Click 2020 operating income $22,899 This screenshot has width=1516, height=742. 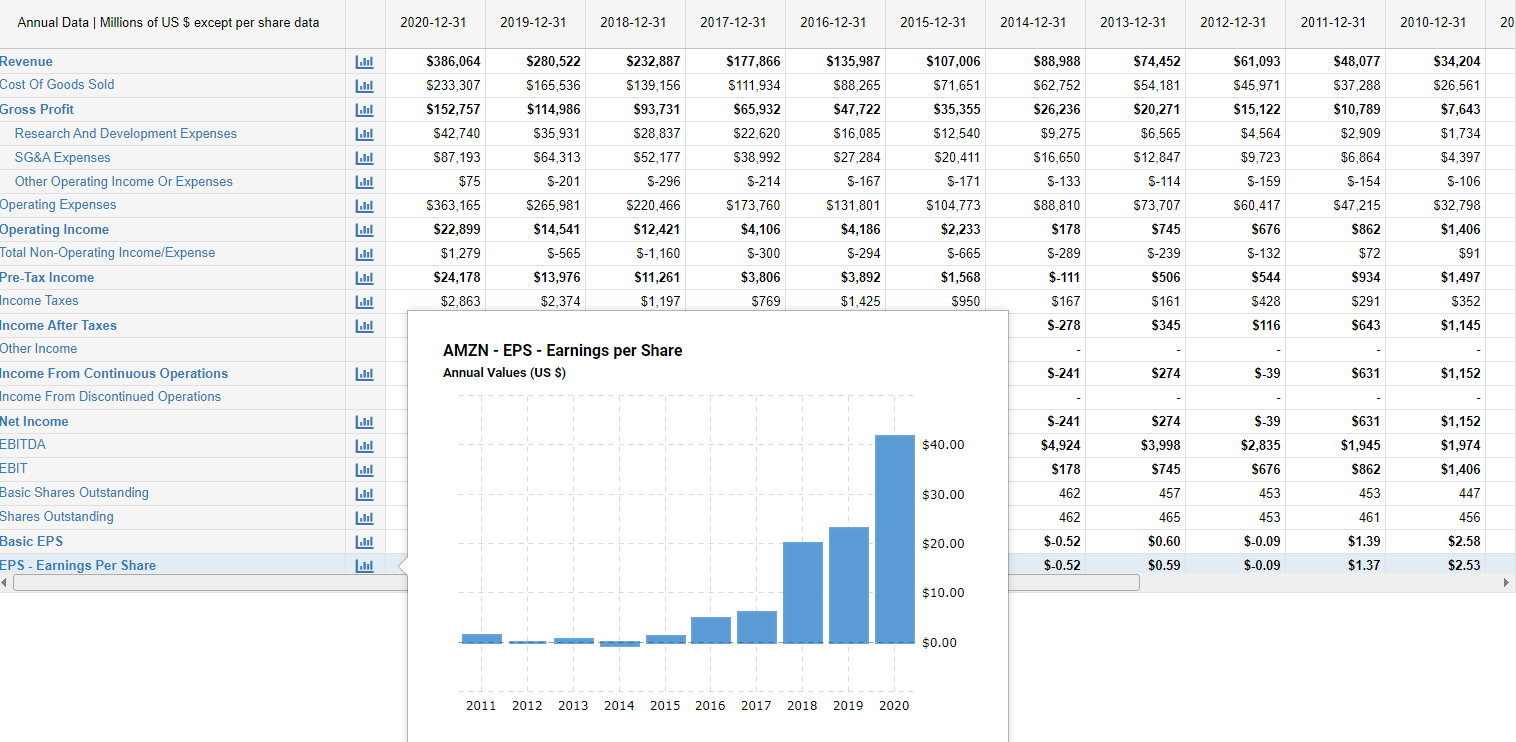457,229
